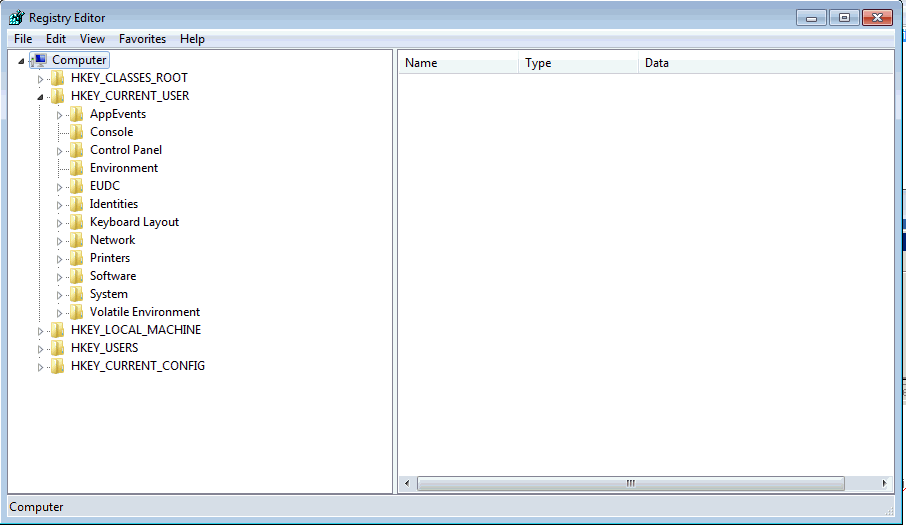This screenshot has width=906, height=525.
Task: Collapse the HKEY_CURRENT_USER key
Action: [x=40, y=96]
